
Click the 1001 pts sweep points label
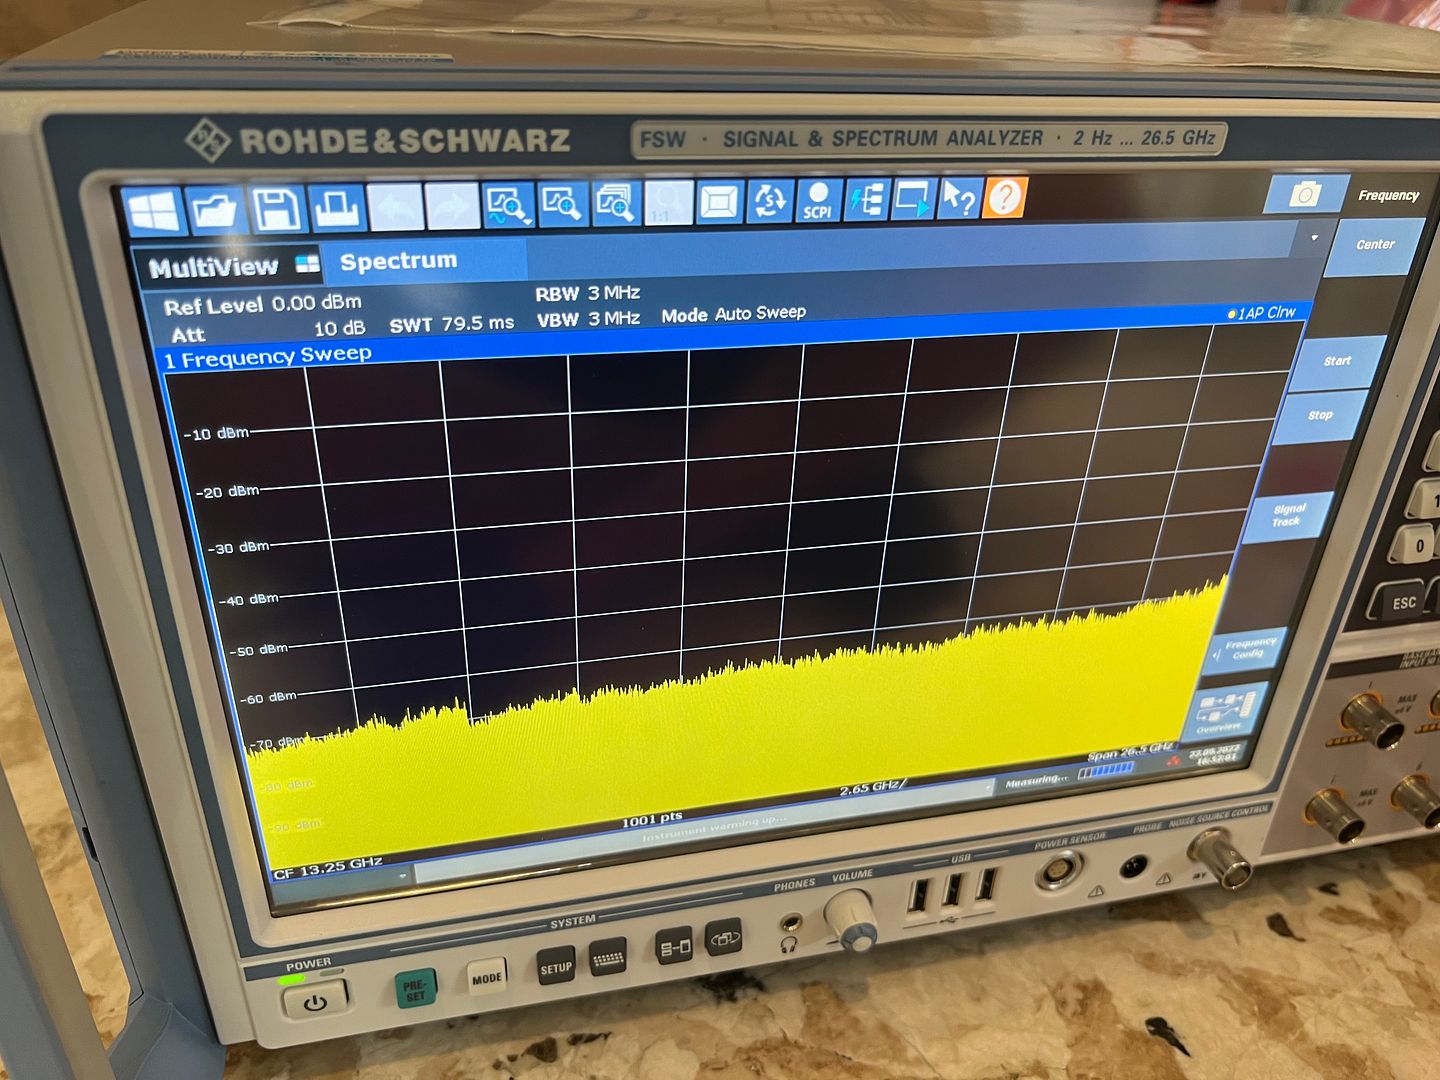tap(652, 820)
